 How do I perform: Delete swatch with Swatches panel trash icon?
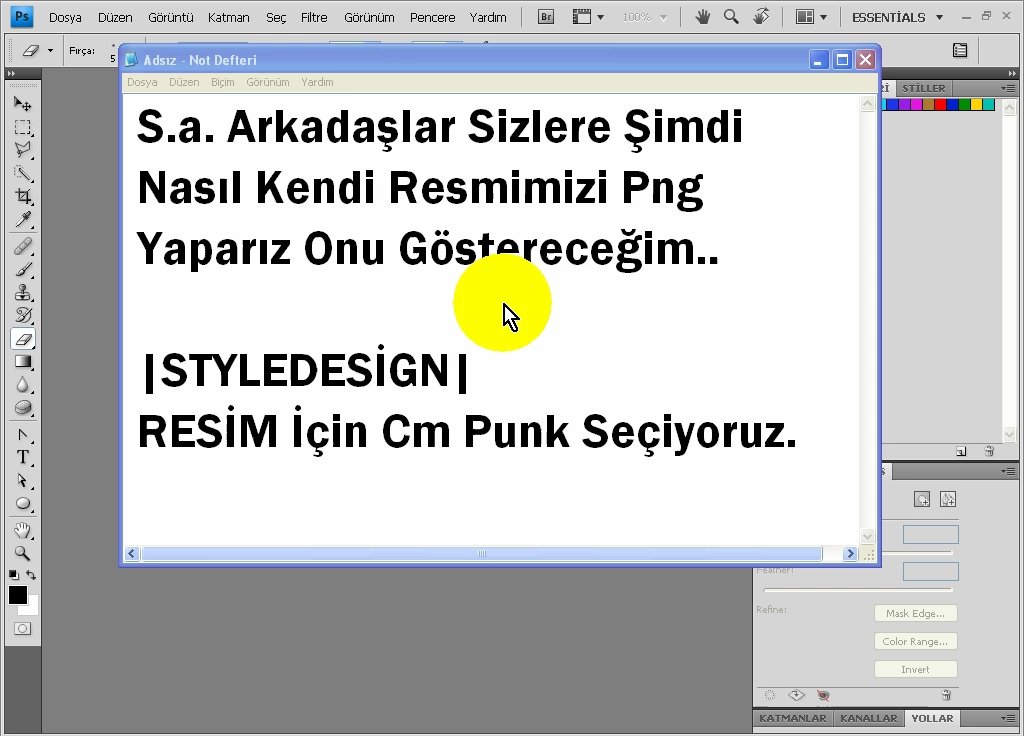pyautogui.click(x=989, y=451)
